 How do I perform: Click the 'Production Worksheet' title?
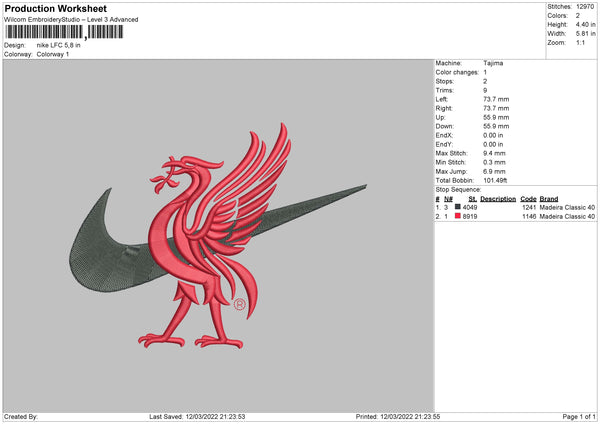click(55, 8)
